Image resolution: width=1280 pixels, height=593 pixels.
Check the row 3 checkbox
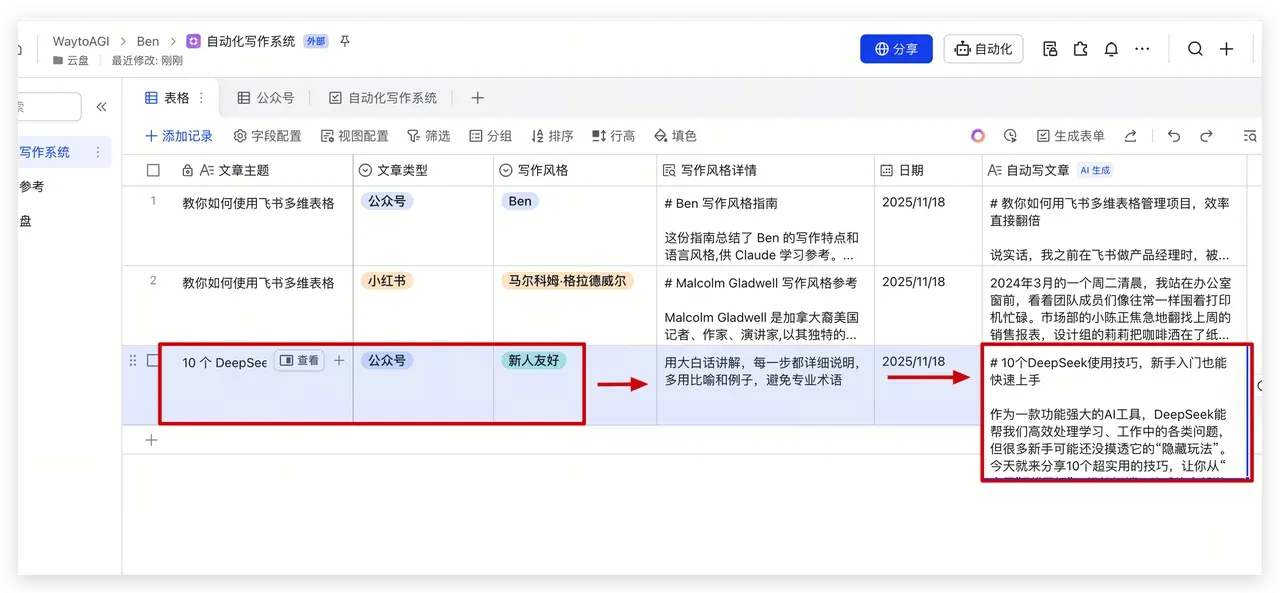pos(153,360)
